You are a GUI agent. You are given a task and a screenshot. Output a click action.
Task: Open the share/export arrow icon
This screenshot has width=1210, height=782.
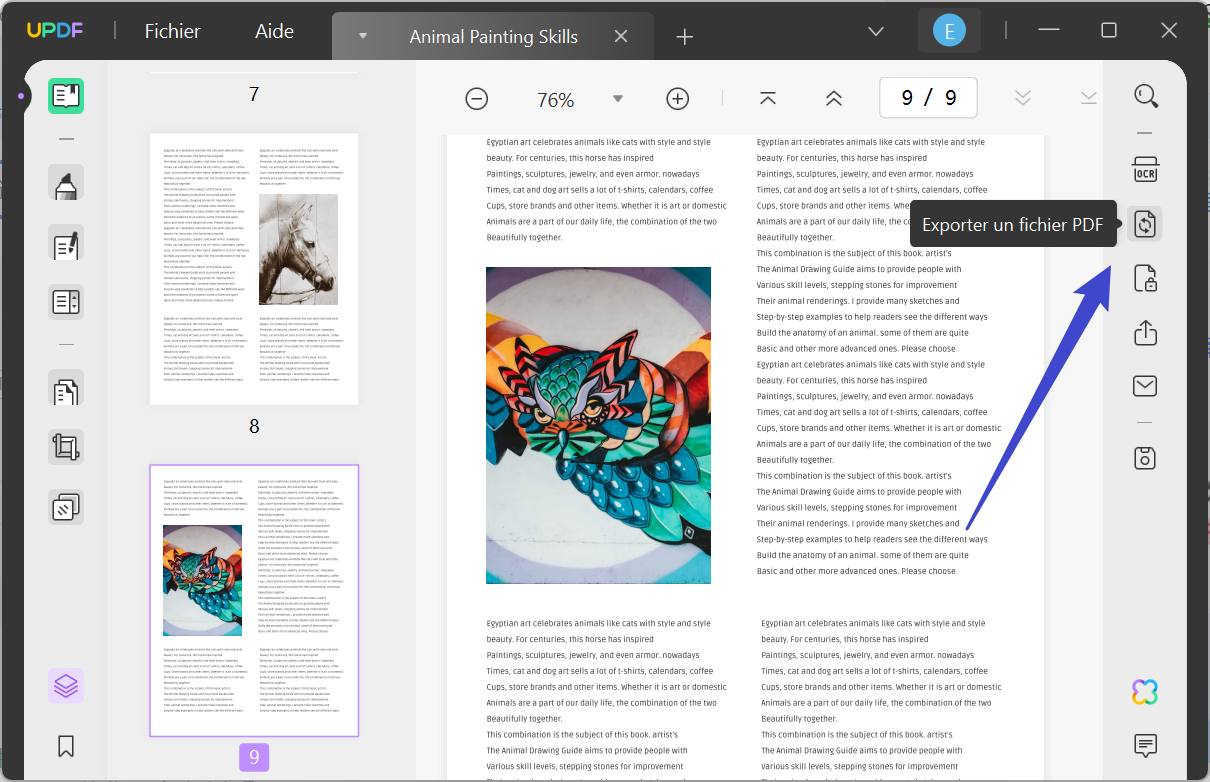[1145, 332]
